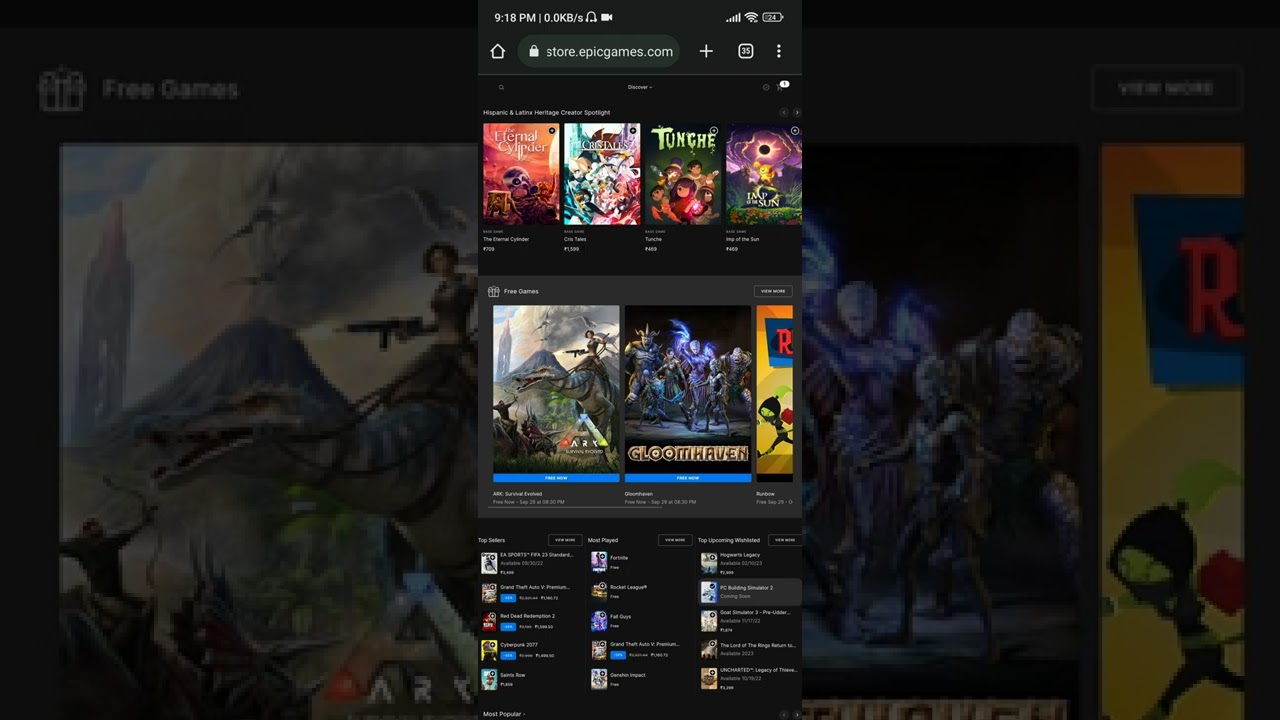Open Grand Theft Auto V in Most Played
The width and height of the screenshot is (1280, 720).
640,650
